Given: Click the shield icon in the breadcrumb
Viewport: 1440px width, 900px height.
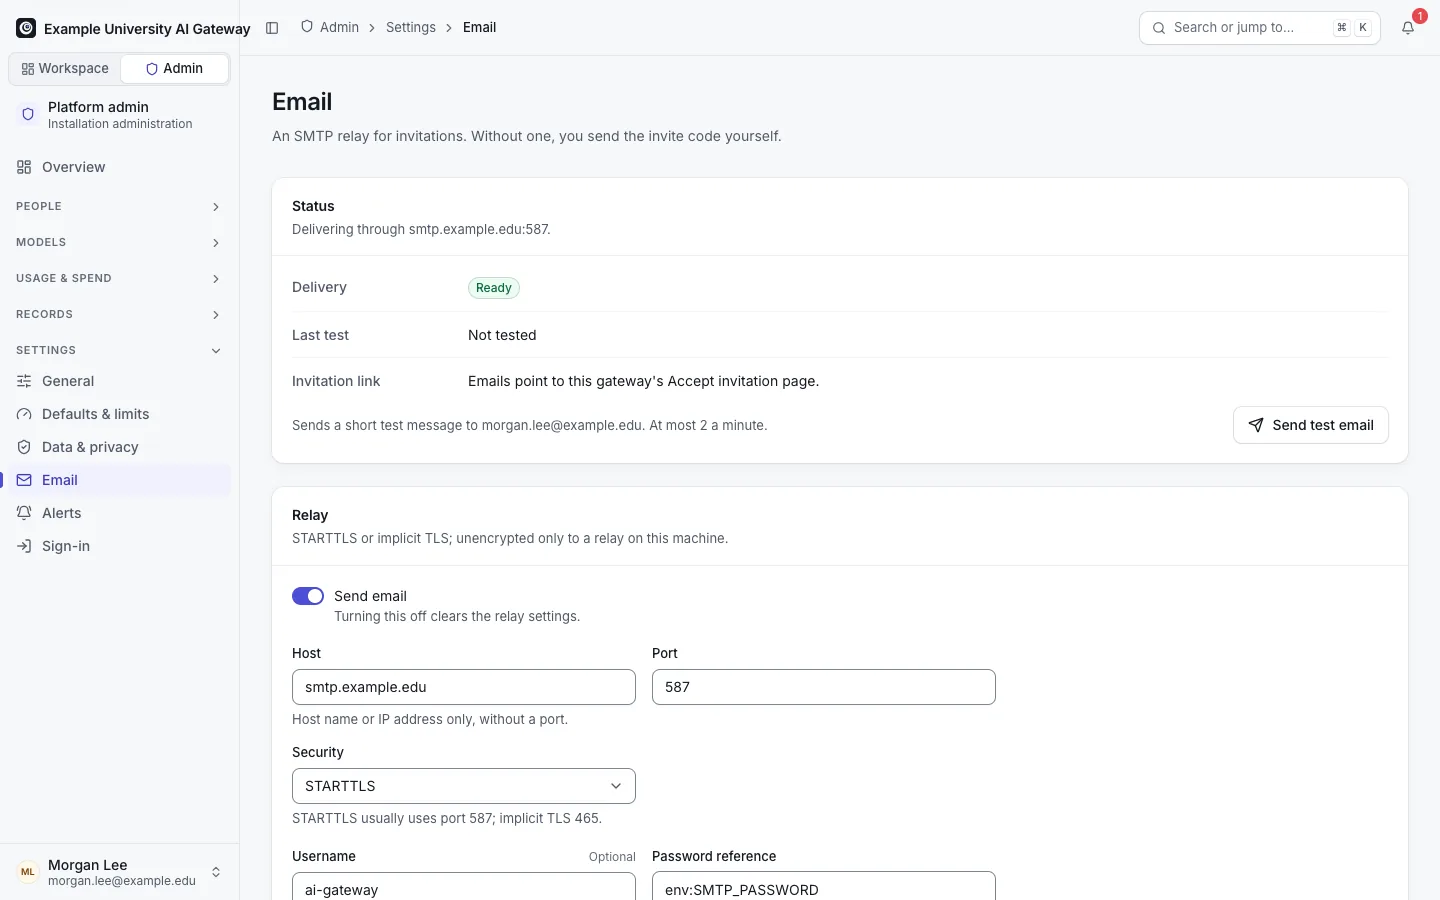Looking at the screenshot, I should [x=307, y=27].
